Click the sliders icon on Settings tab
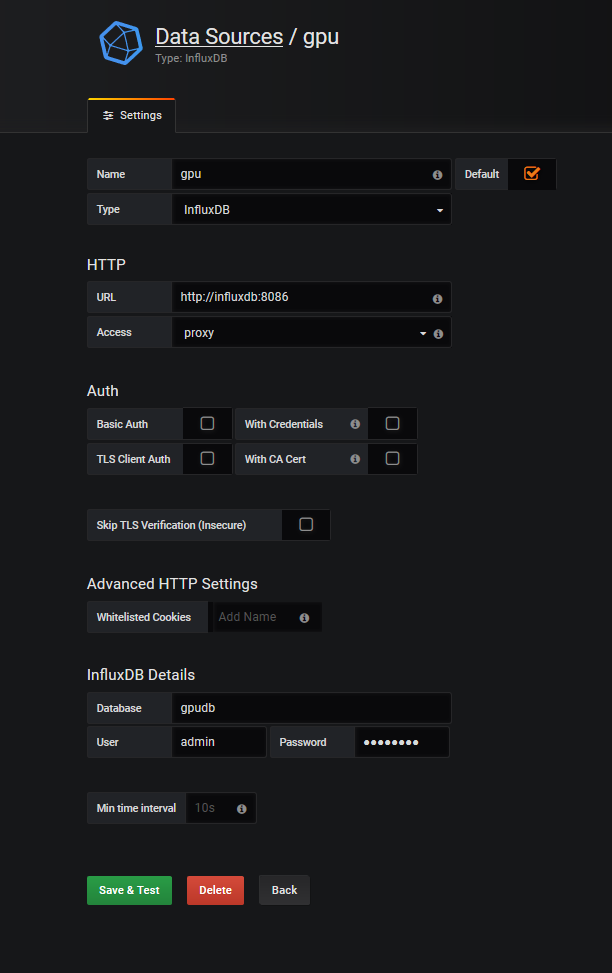This screenshot has width=612, height=973. coord(108,115)
